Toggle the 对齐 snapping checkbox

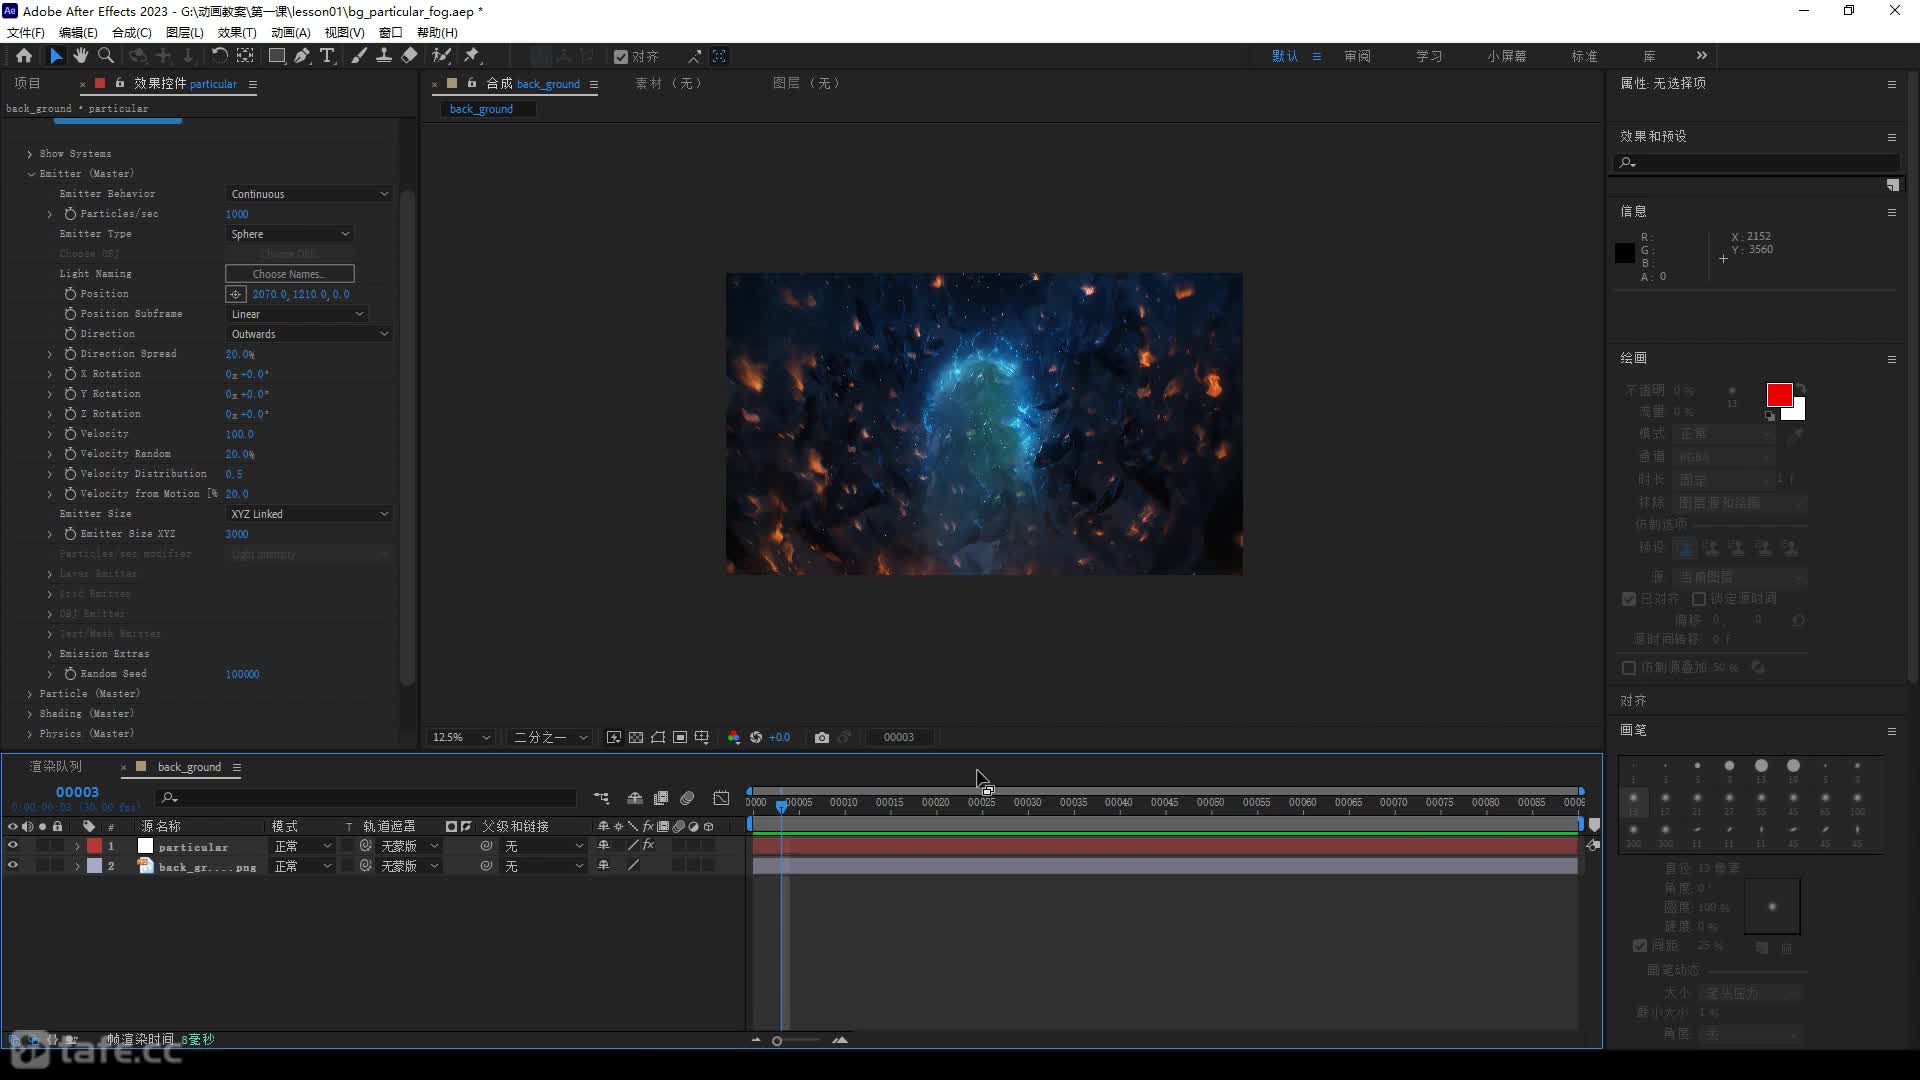point(621,57)
